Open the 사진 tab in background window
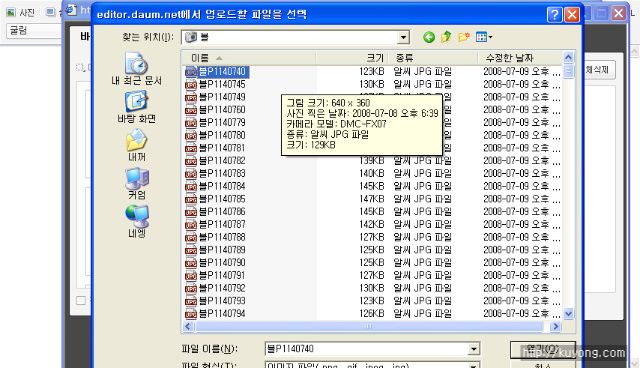The height and width of the screenshot is (368, 640). click(21, 13)
